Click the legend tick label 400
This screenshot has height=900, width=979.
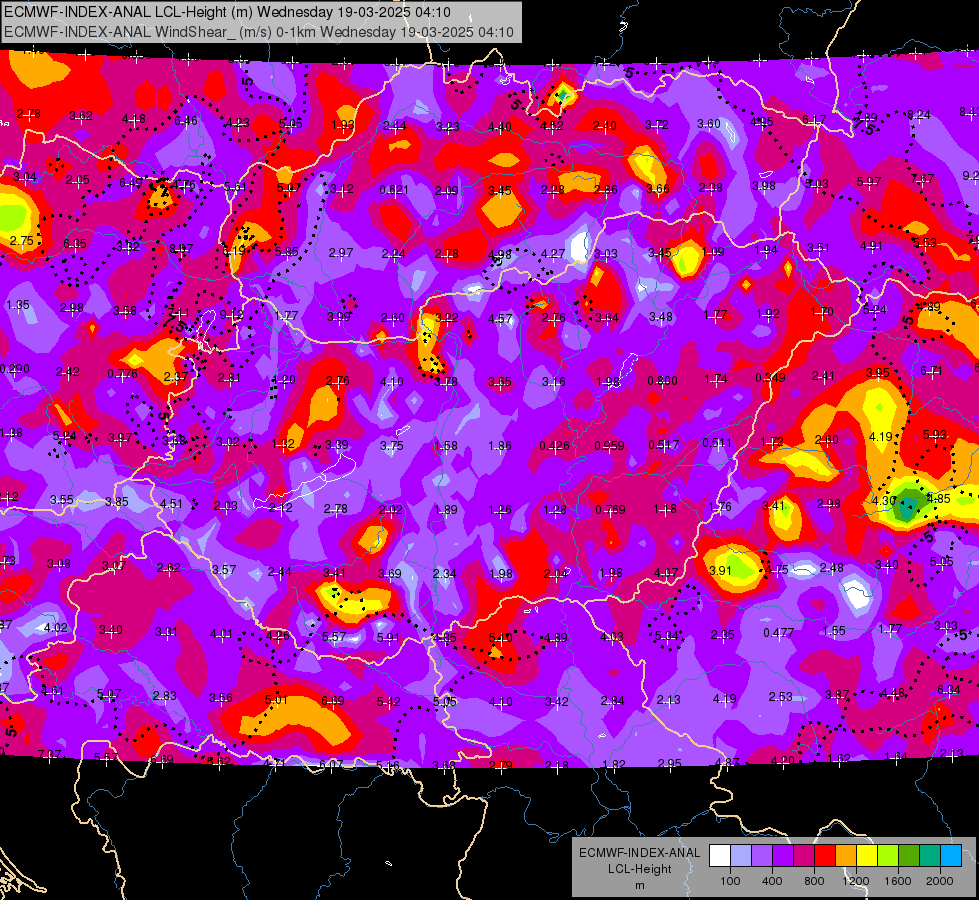(x=772, y=881)
